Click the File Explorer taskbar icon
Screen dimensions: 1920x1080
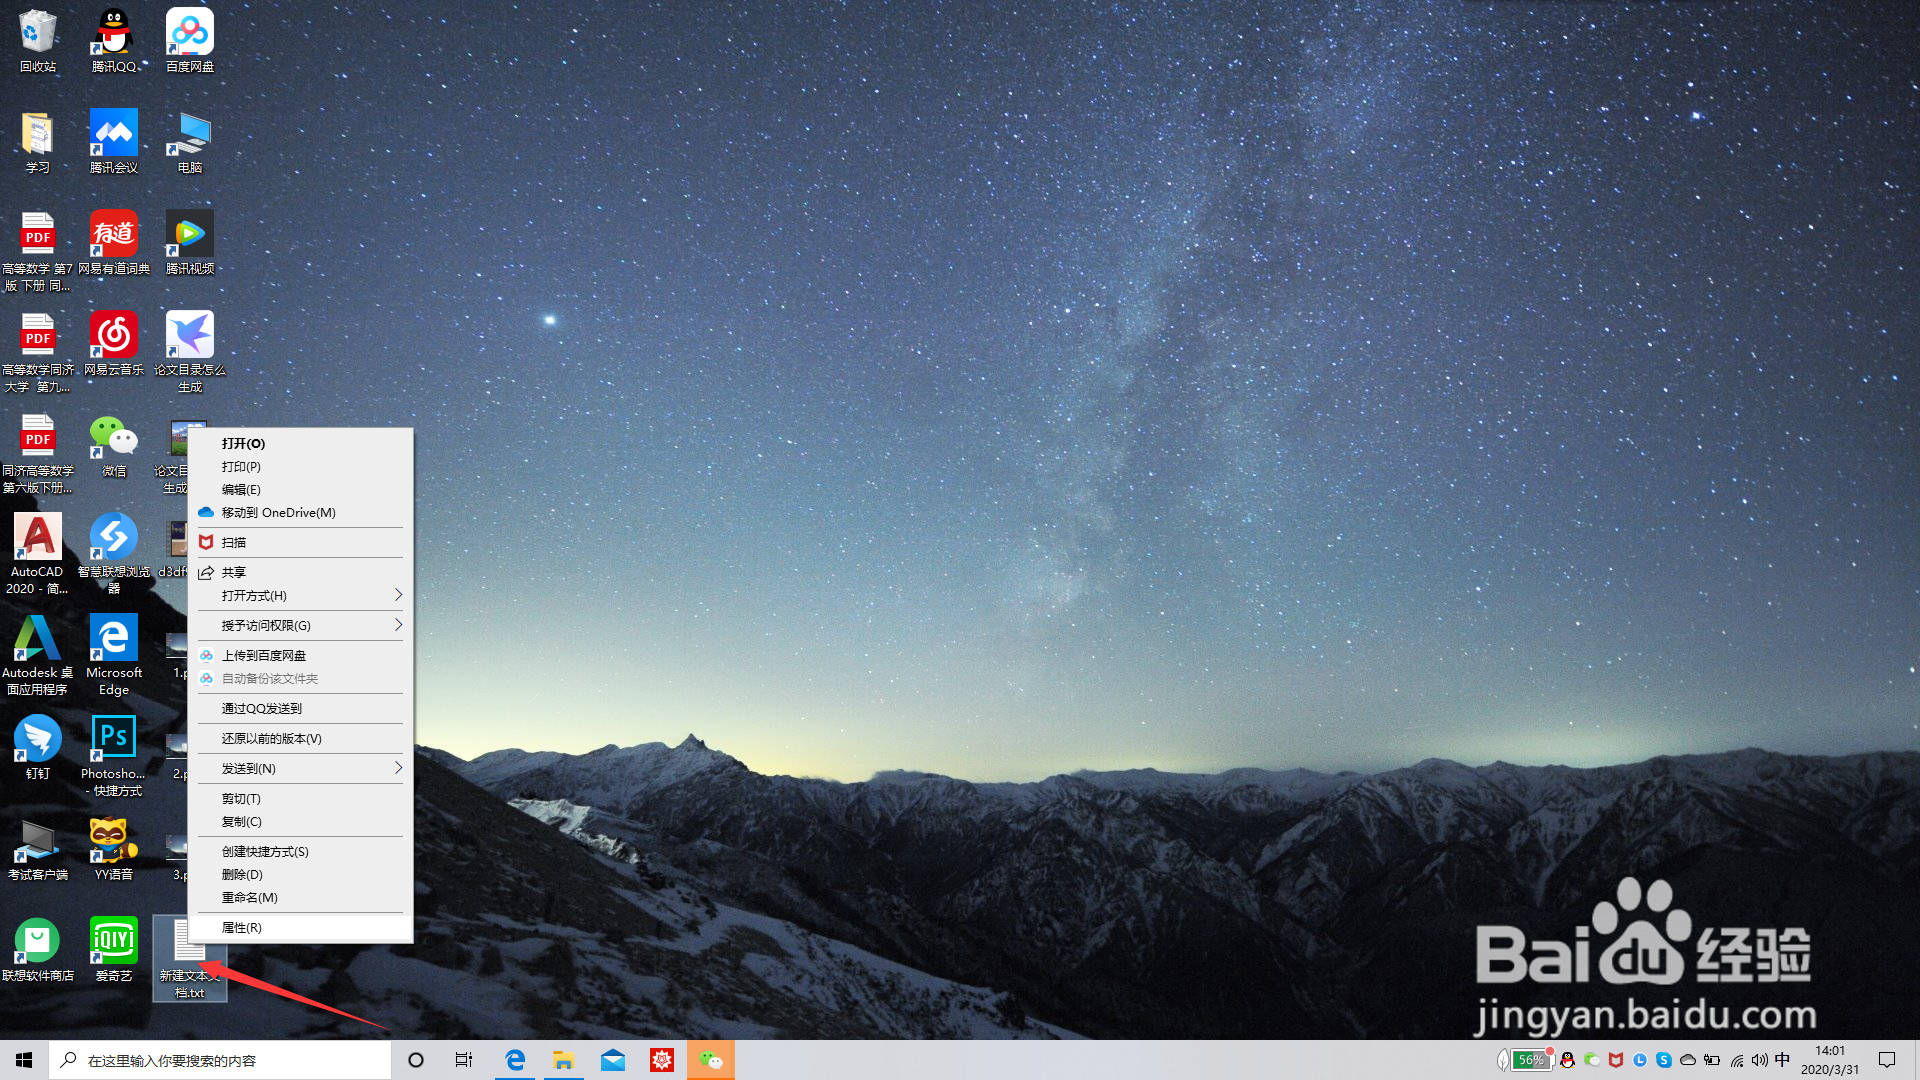pyautogui.click(x=564, y=1060)
